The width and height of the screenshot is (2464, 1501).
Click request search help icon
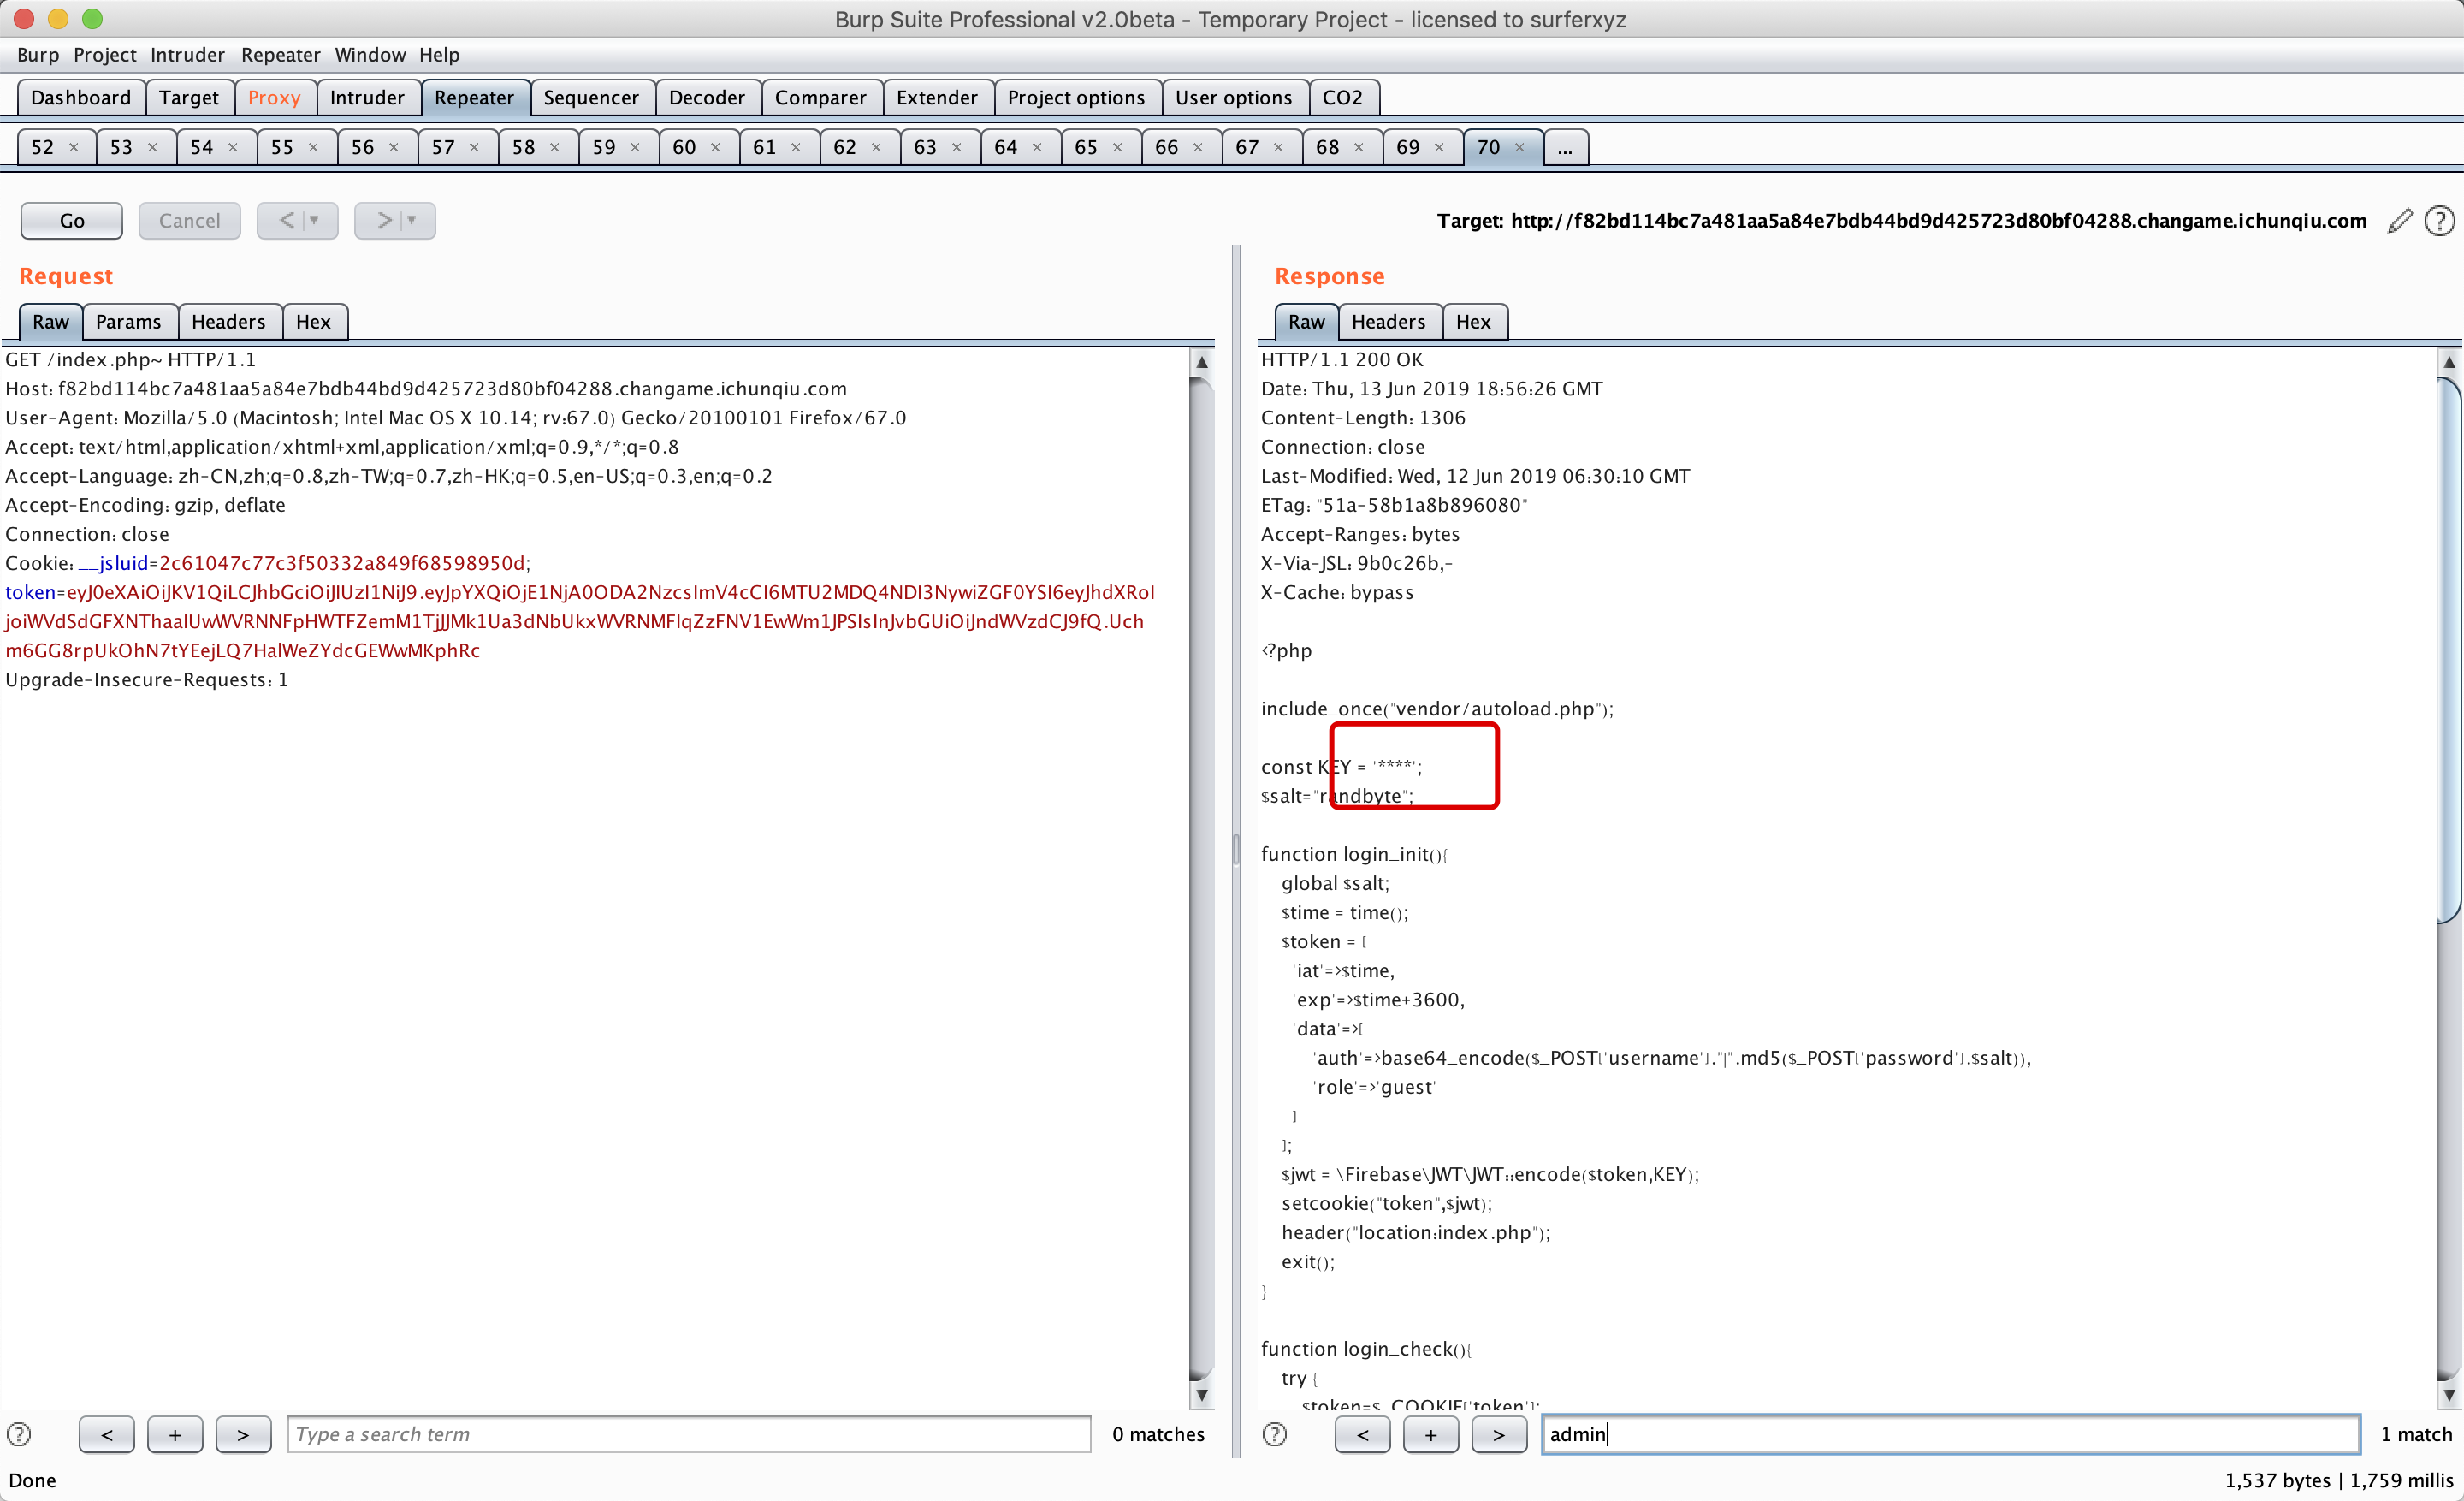click(x=19, y=1434)
